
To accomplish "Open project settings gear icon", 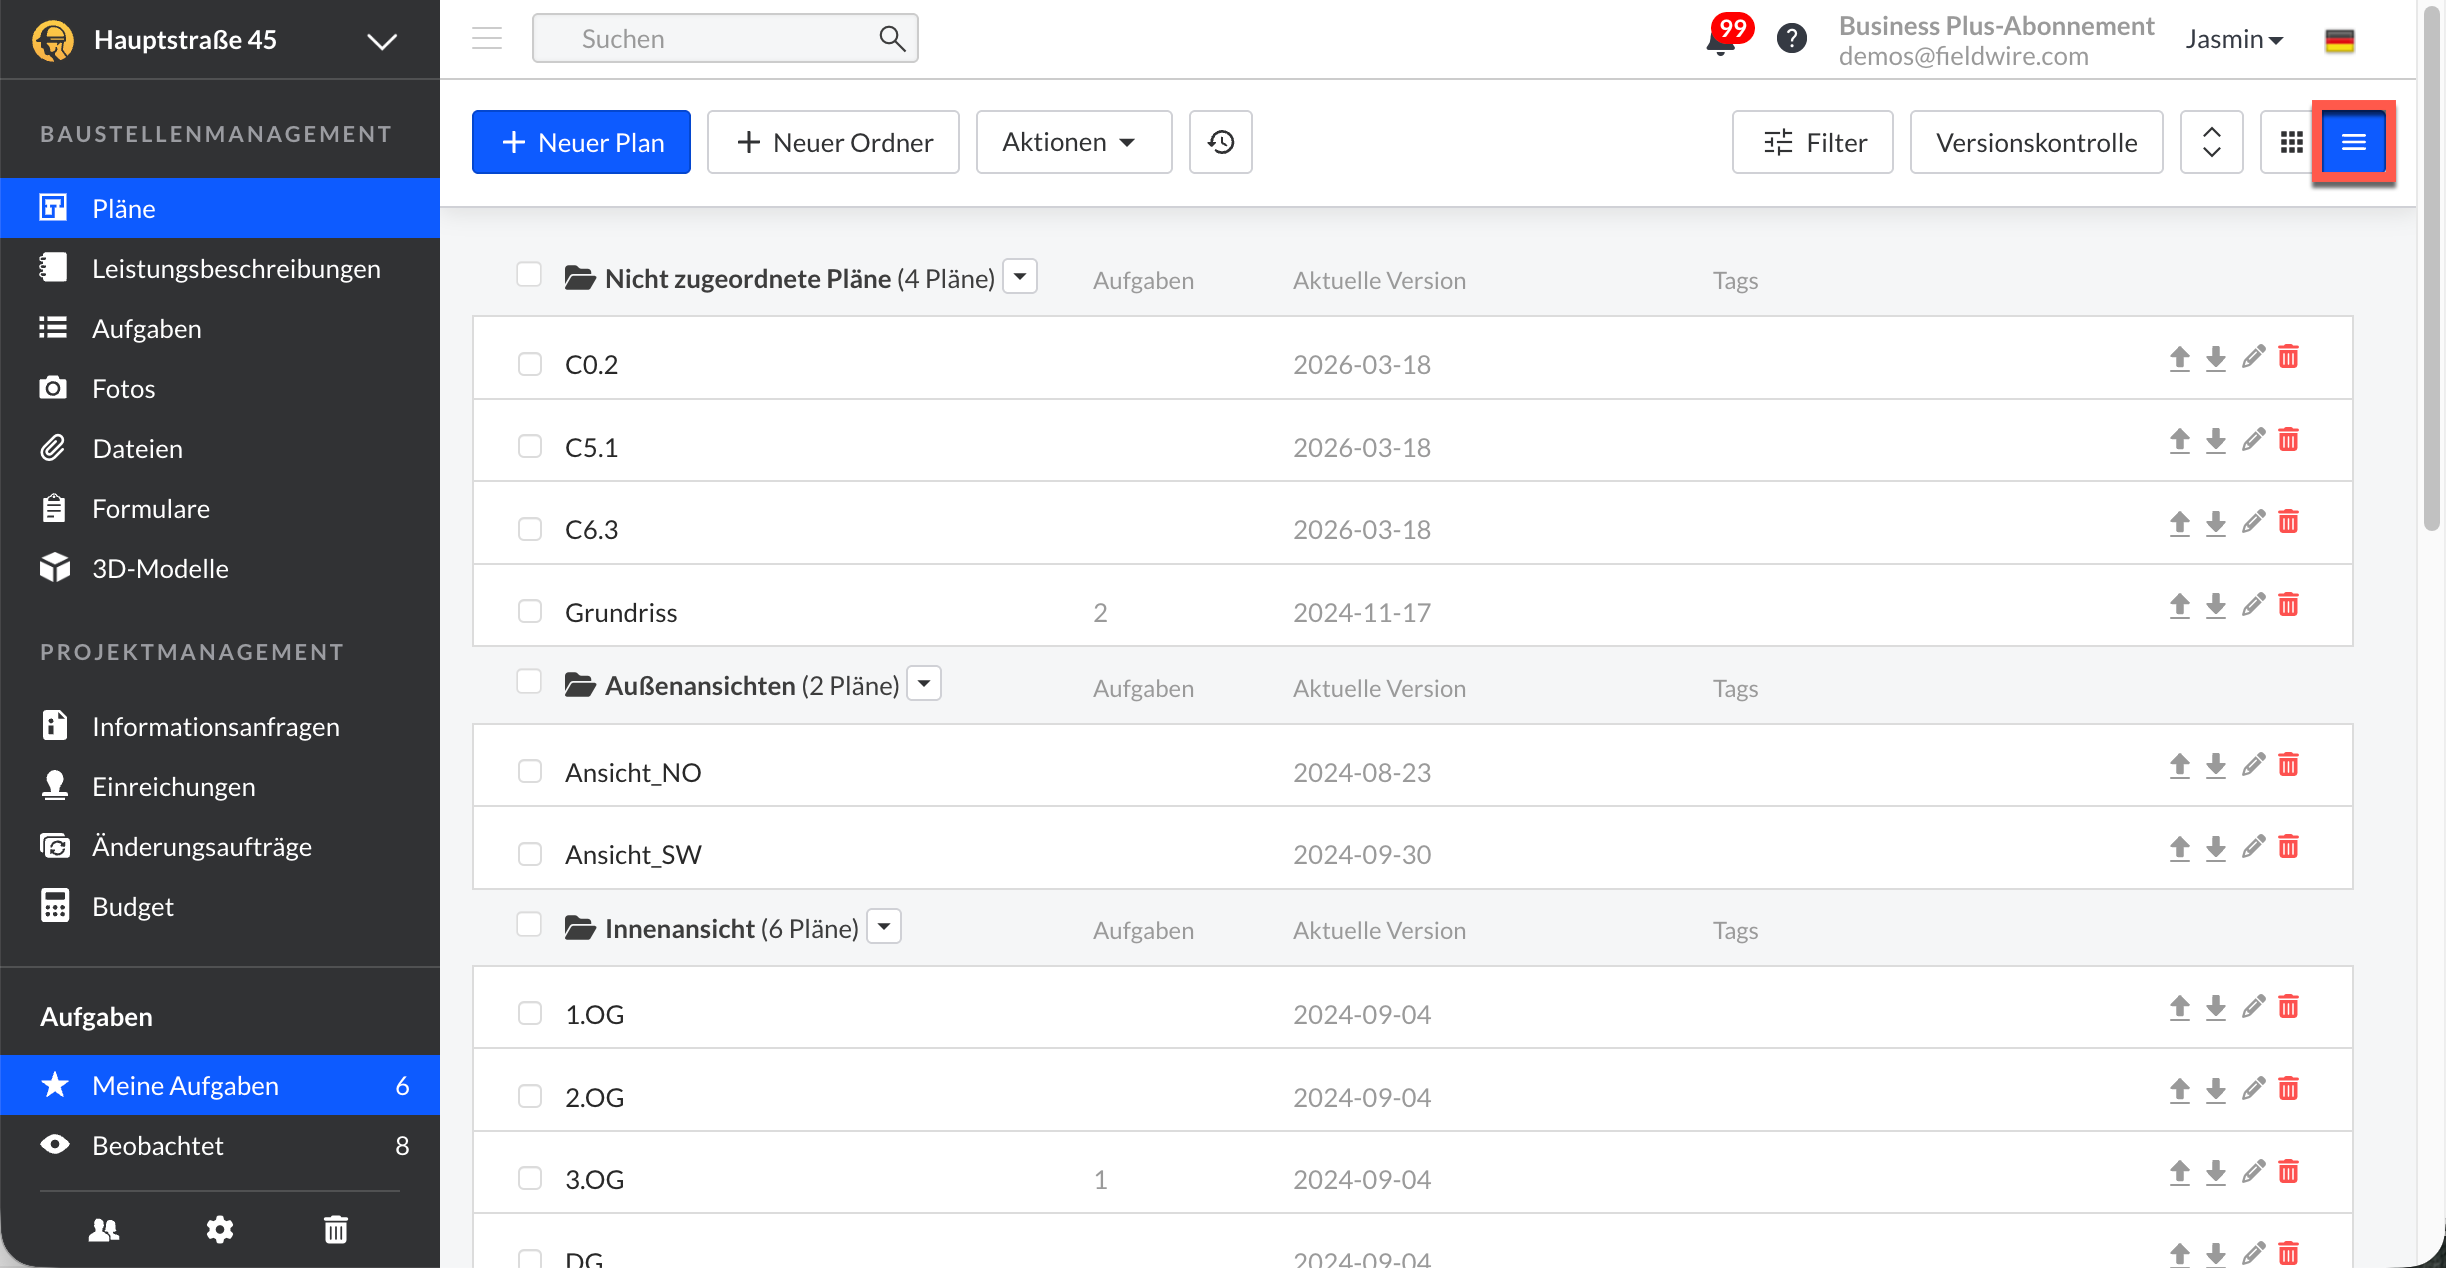I will pyautogui.click(x=220, y=1229).
